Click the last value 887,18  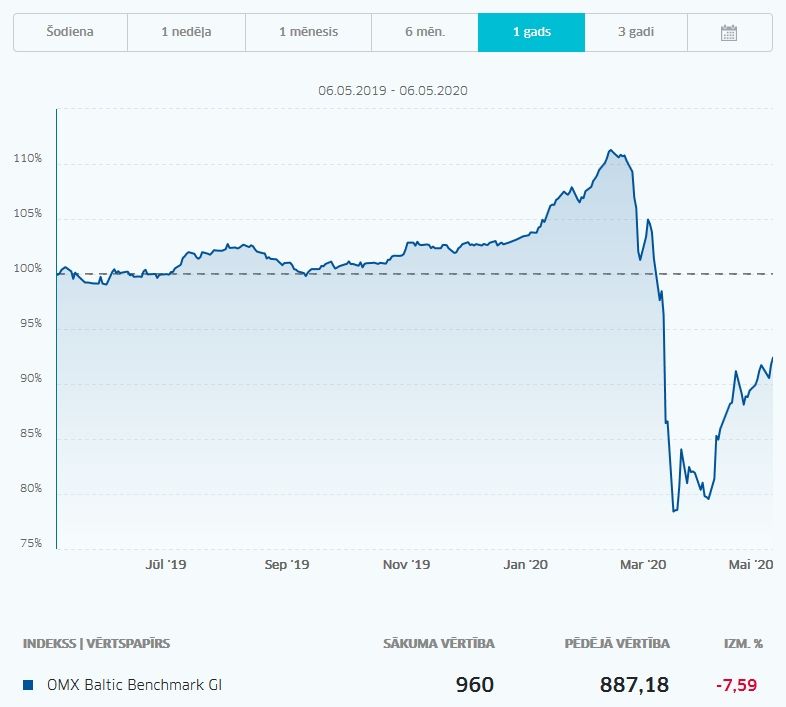(634, 685)
